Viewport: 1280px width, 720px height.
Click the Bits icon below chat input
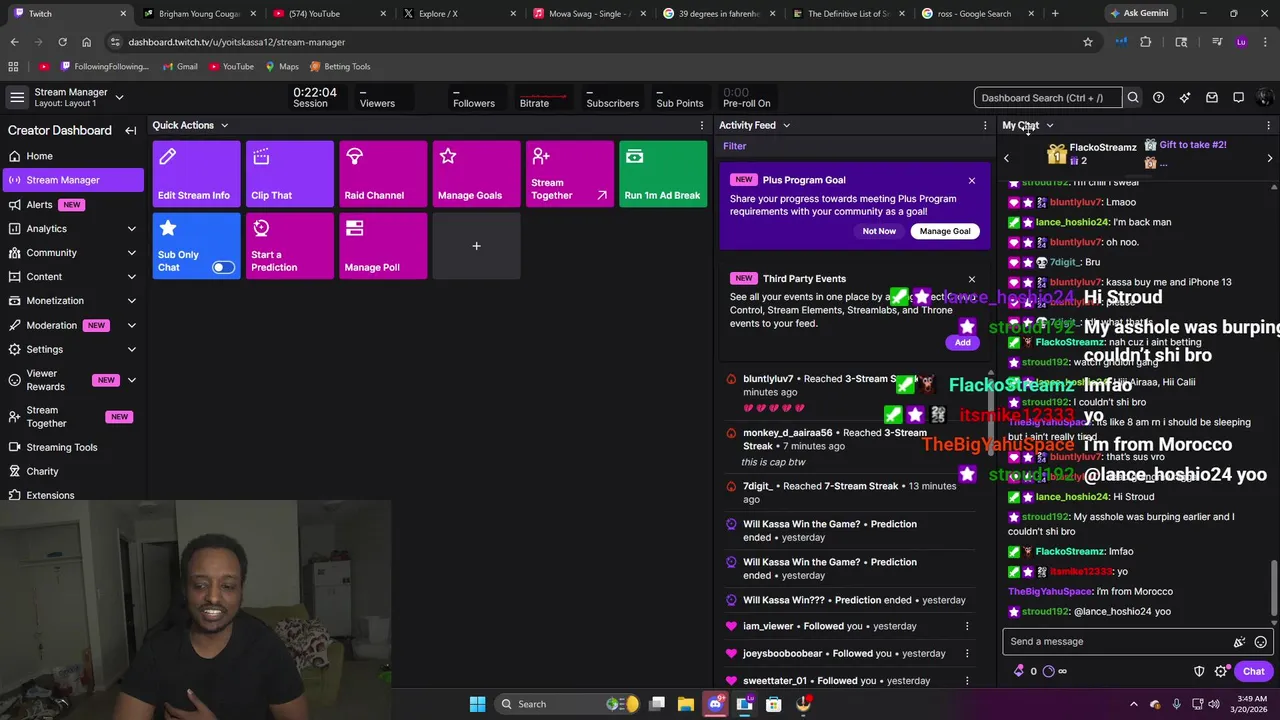coord(1018,672)
